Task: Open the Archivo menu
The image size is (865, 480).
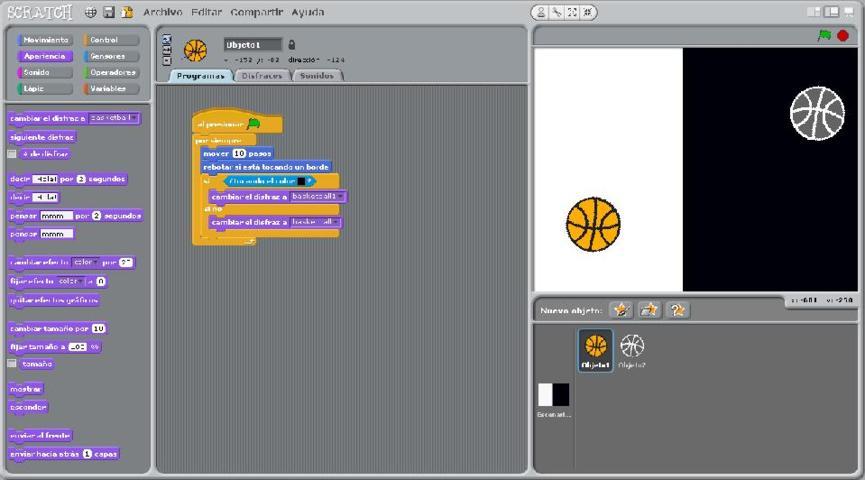Action: 162,12
